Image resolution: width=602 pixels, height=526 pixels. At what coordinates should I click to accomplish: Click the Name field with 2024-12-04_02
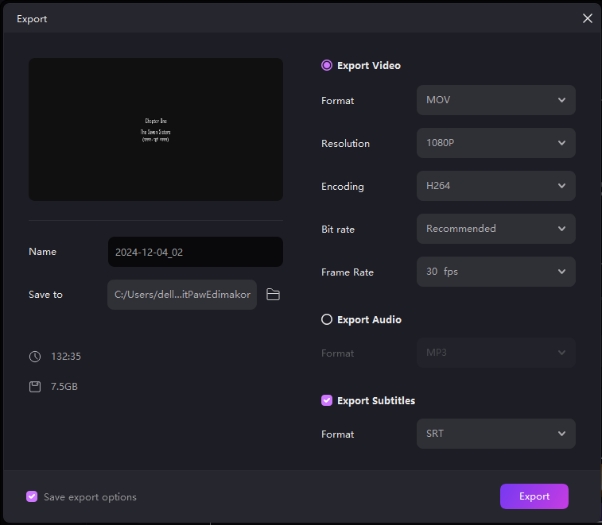pyautogui.click(x=195, y=252)
